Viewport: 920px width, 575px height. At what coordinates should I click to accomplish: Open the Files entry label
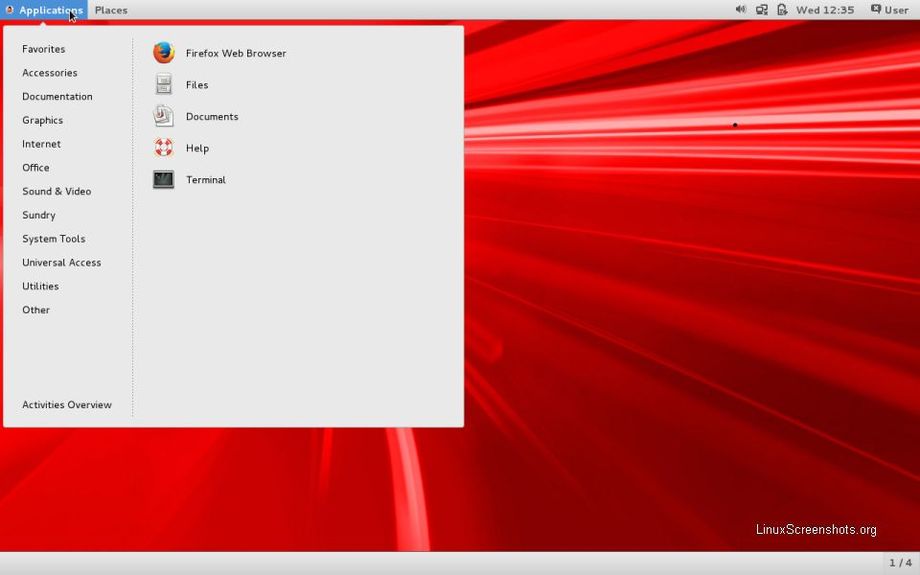pos(197,85)
